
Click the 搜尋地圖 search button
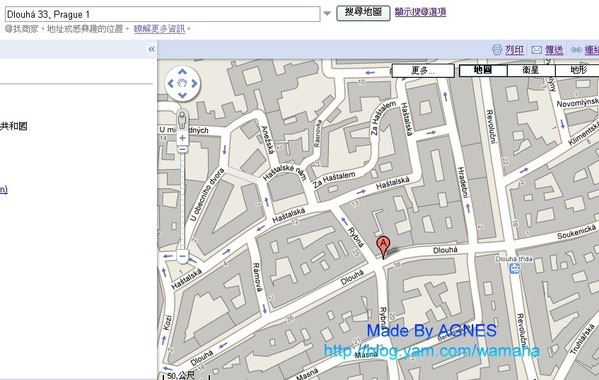(x=363, y=13)
